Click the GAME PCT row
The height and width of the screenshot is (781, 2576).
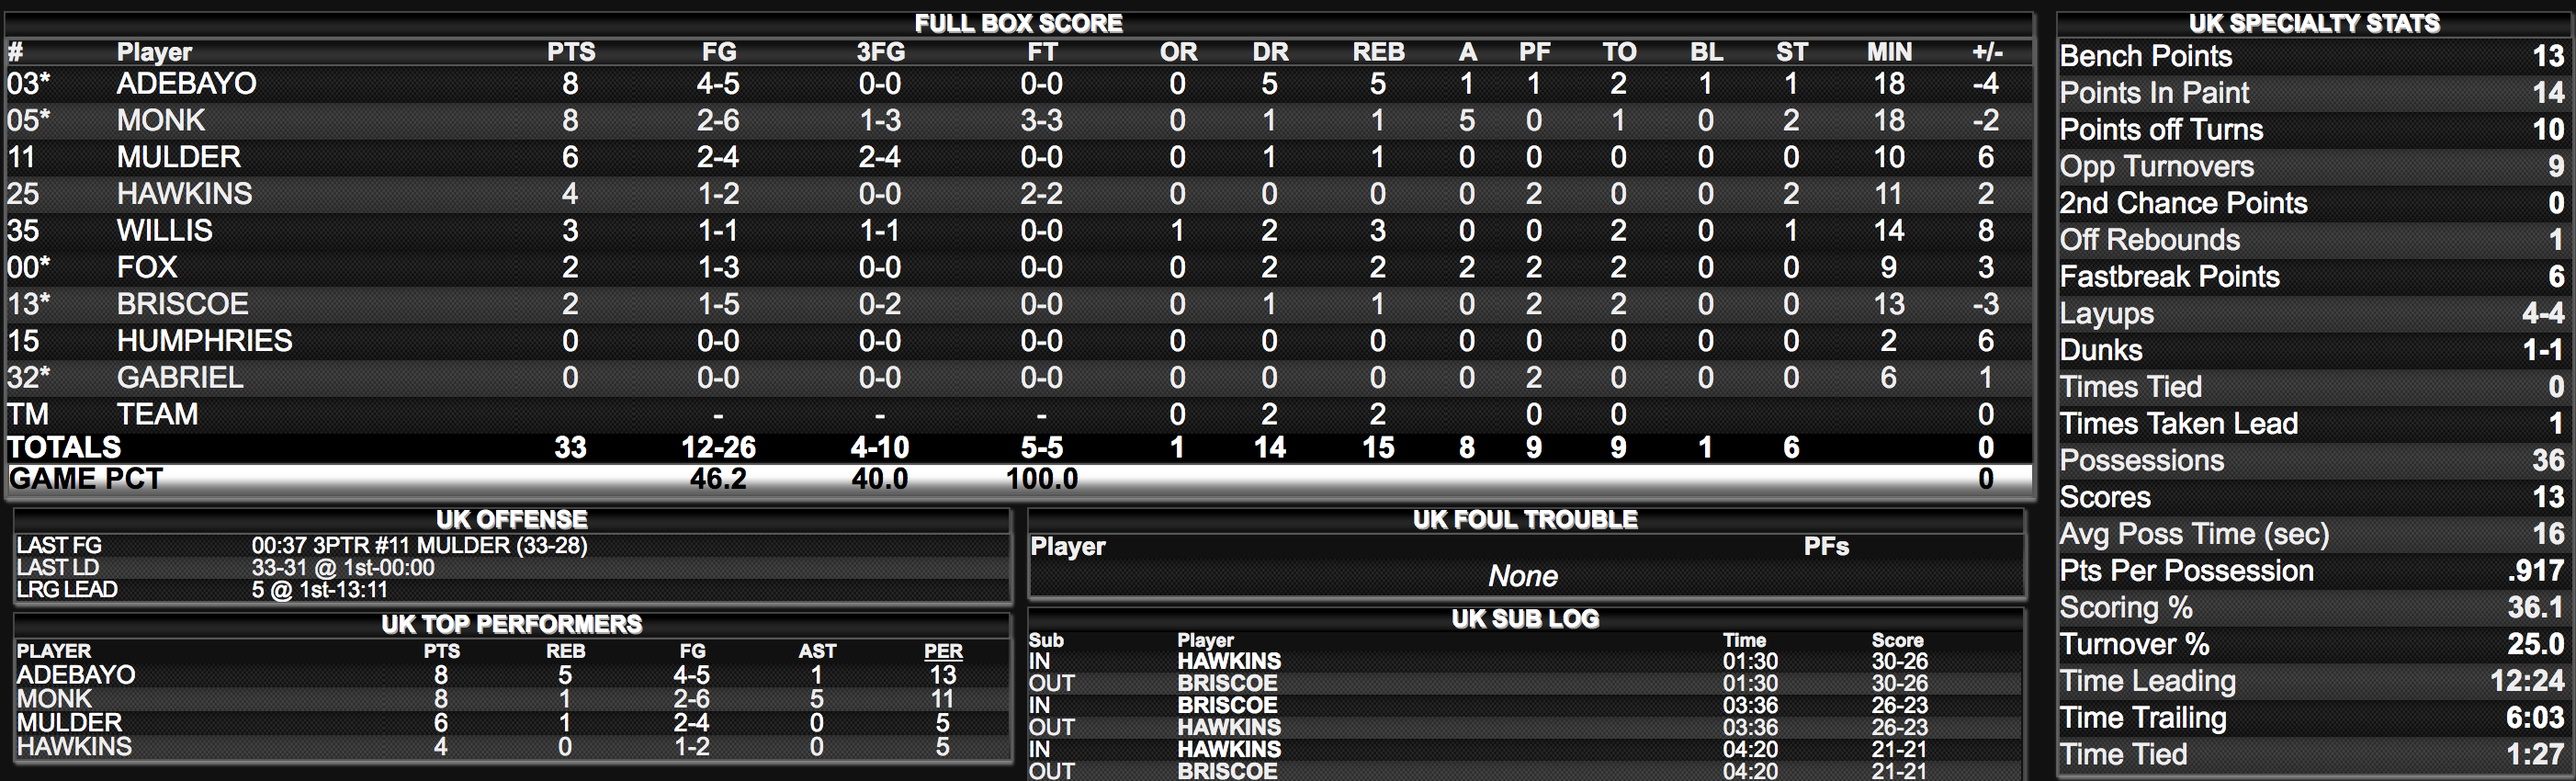point(1019,479)
